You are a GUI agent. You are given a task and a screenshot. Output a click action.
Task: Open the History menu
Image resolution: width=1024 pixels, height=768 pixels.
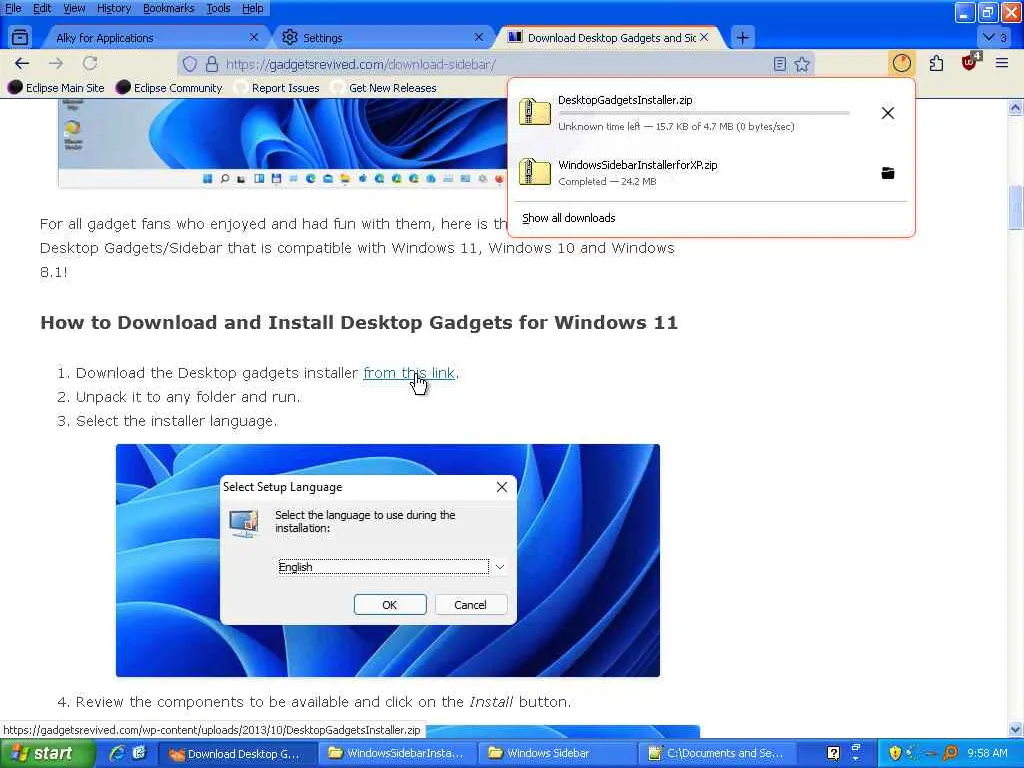coord(114,8)
